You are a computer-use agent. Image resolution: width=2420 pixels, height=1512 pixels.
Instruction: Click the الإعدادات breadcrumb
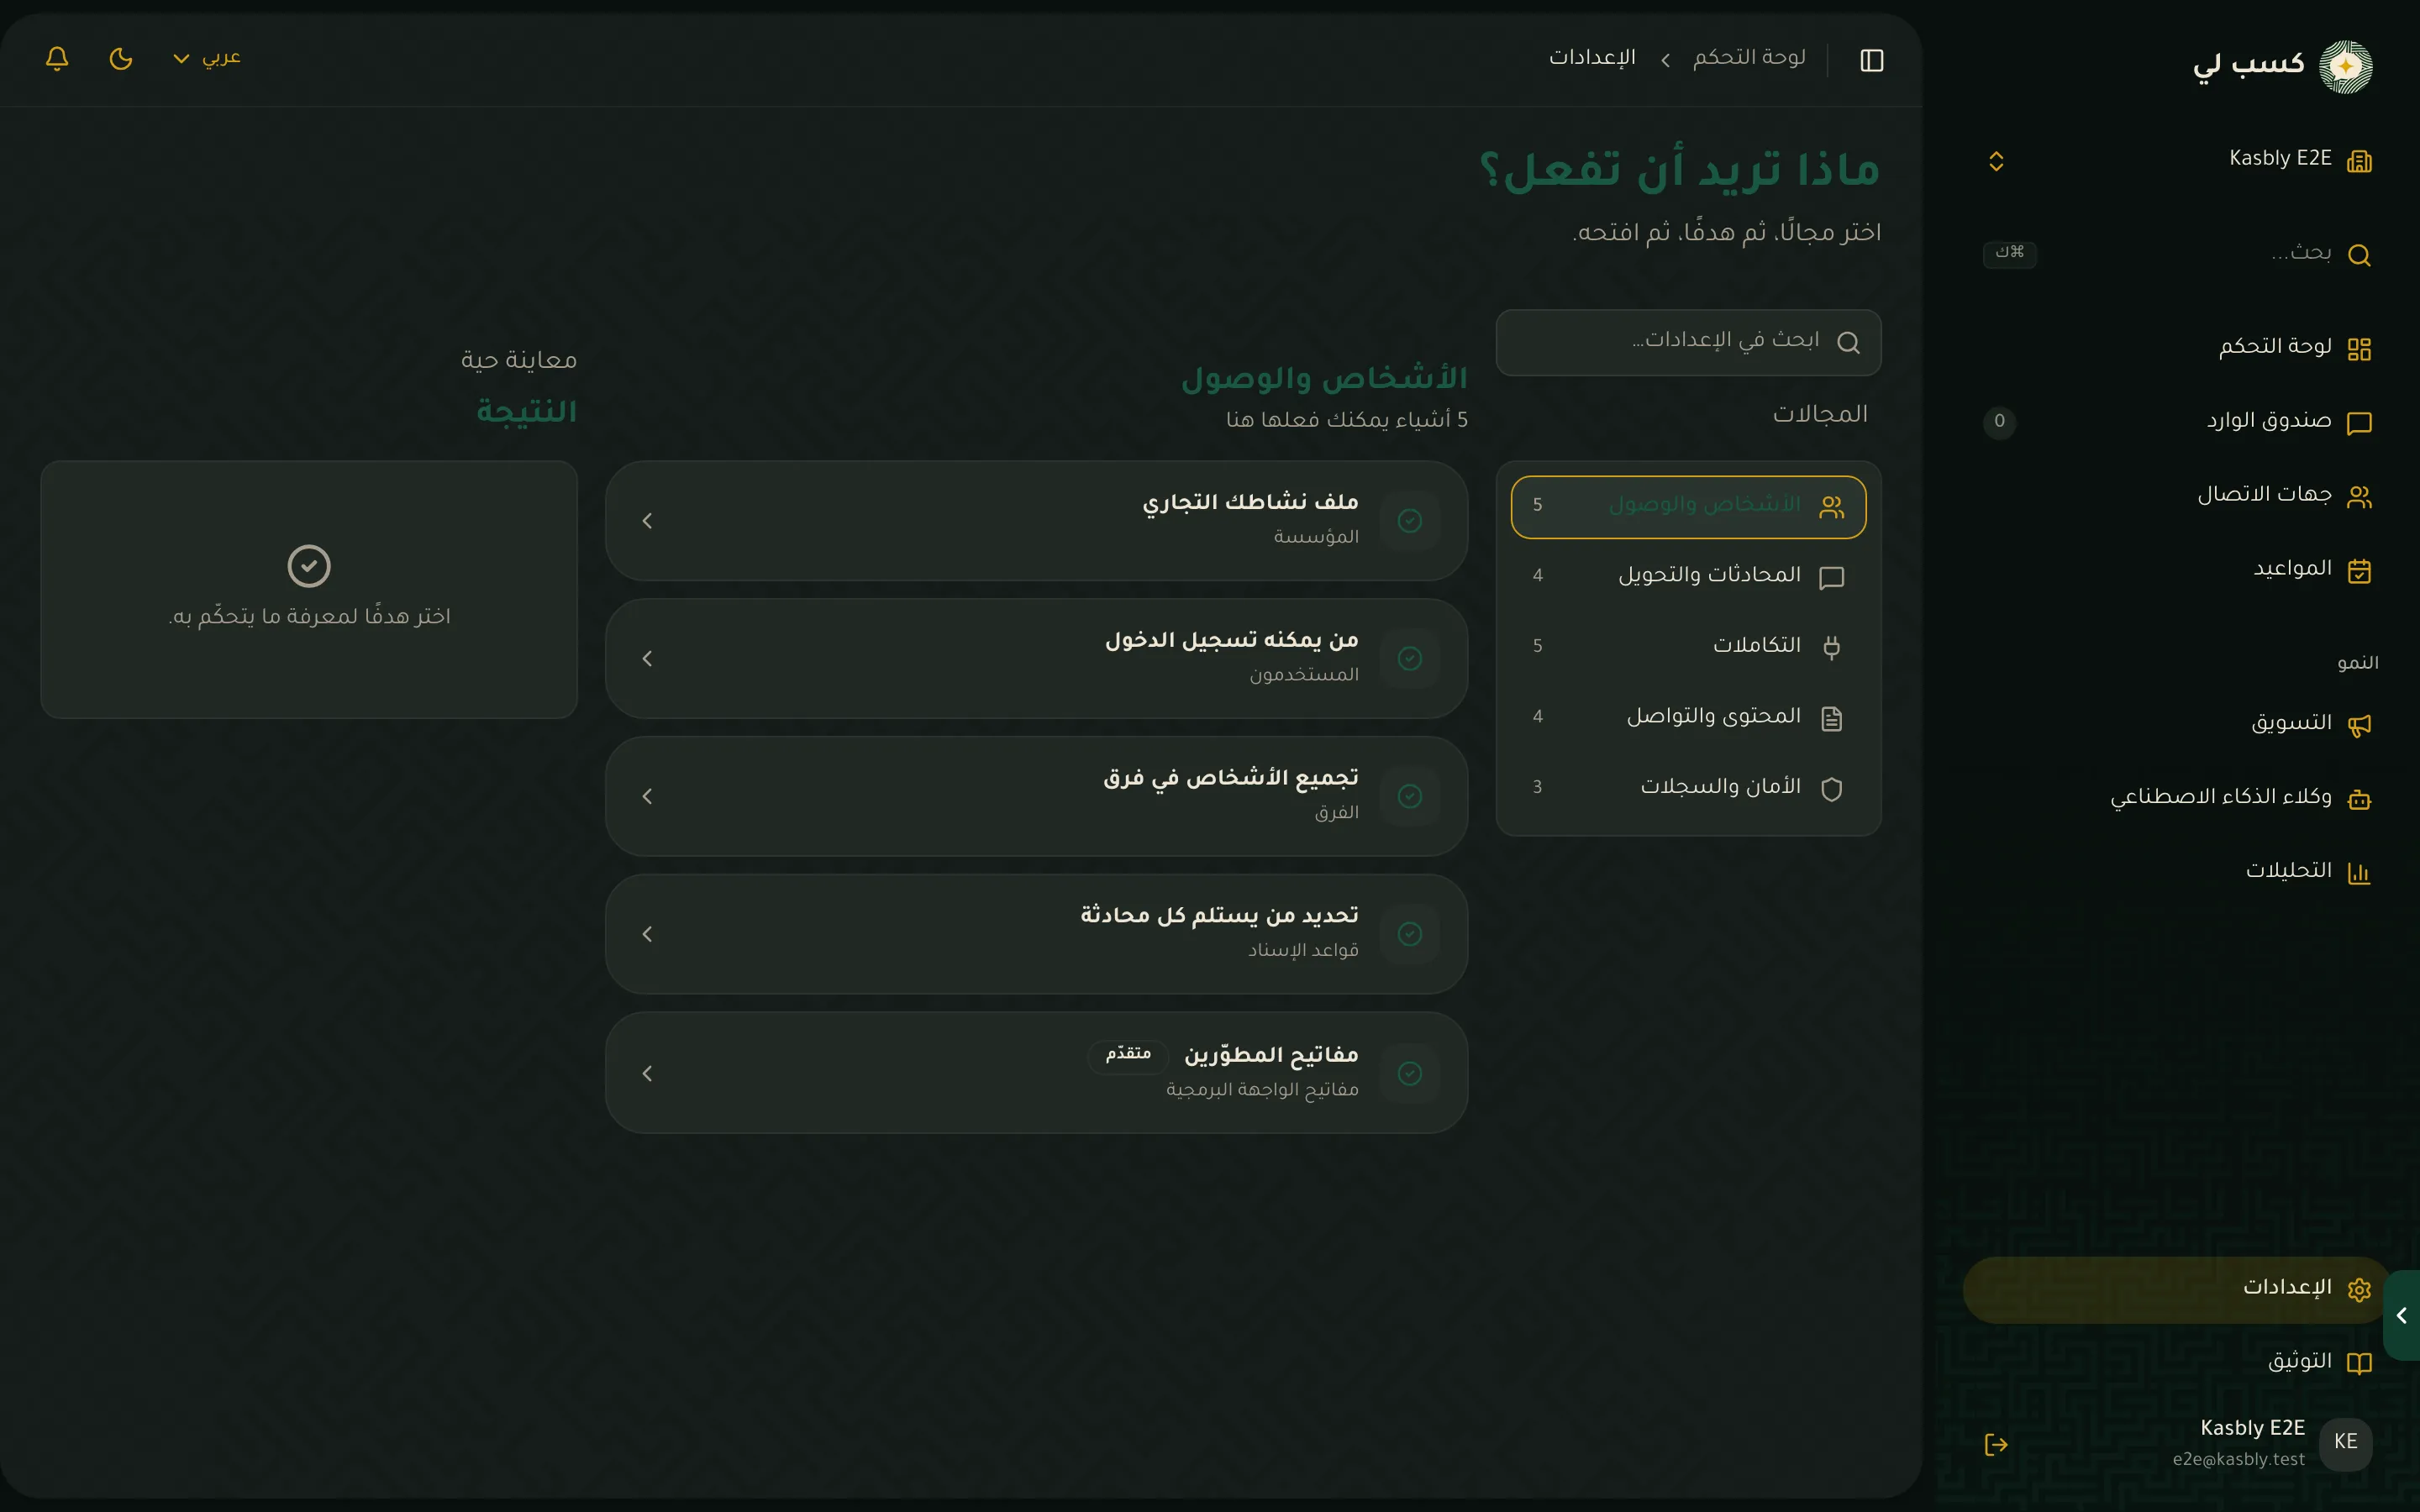pyautogui.click(x=1592, y=58)
